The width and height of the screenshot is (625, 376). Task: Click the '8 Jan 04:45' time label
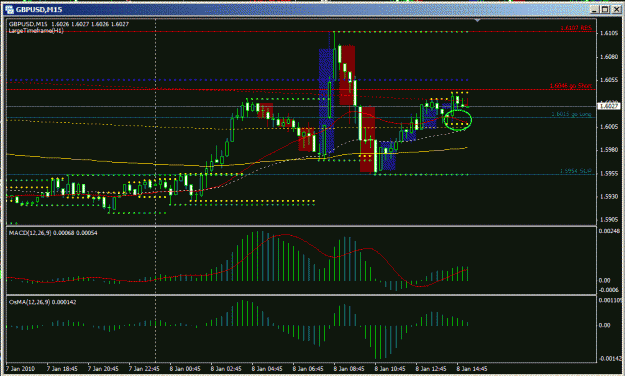coord(267,369)
